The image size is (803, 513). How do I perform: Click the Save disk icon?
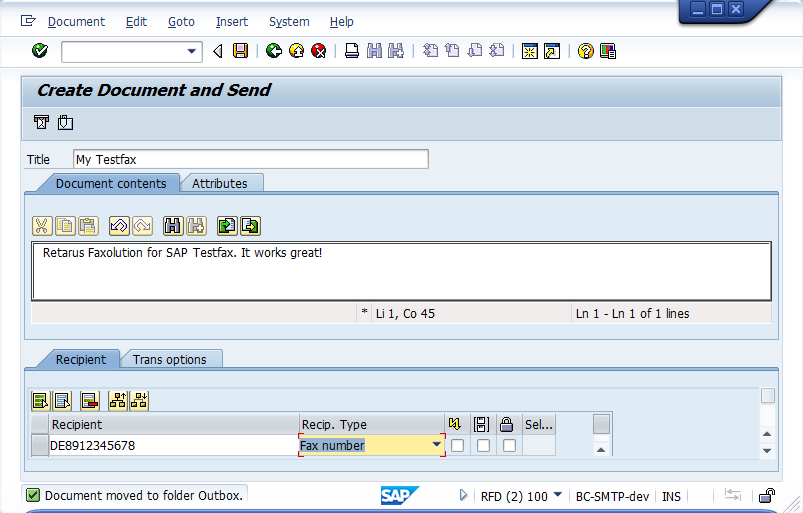pyautogui.click(x=240, y=51)
